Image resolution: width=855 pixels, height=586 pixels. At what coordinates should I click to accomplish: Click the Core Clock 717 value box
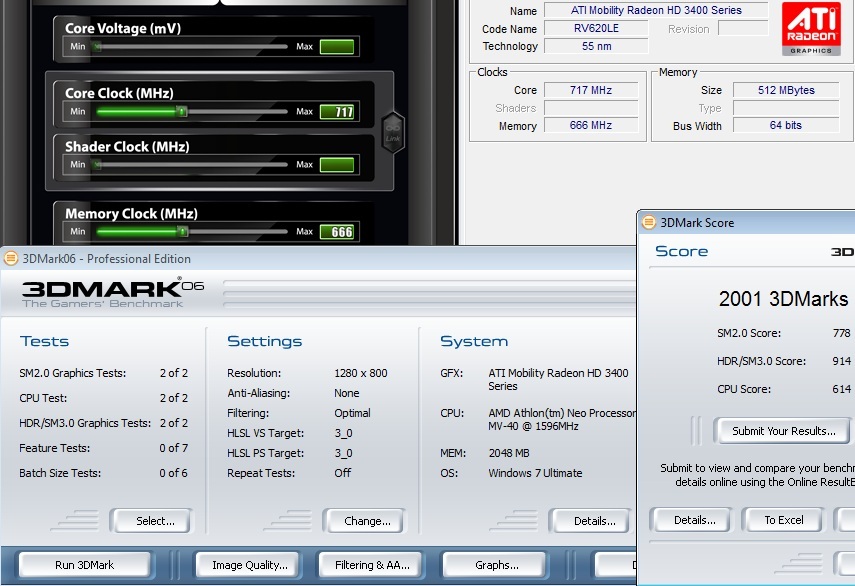click(x=337, y=112)
